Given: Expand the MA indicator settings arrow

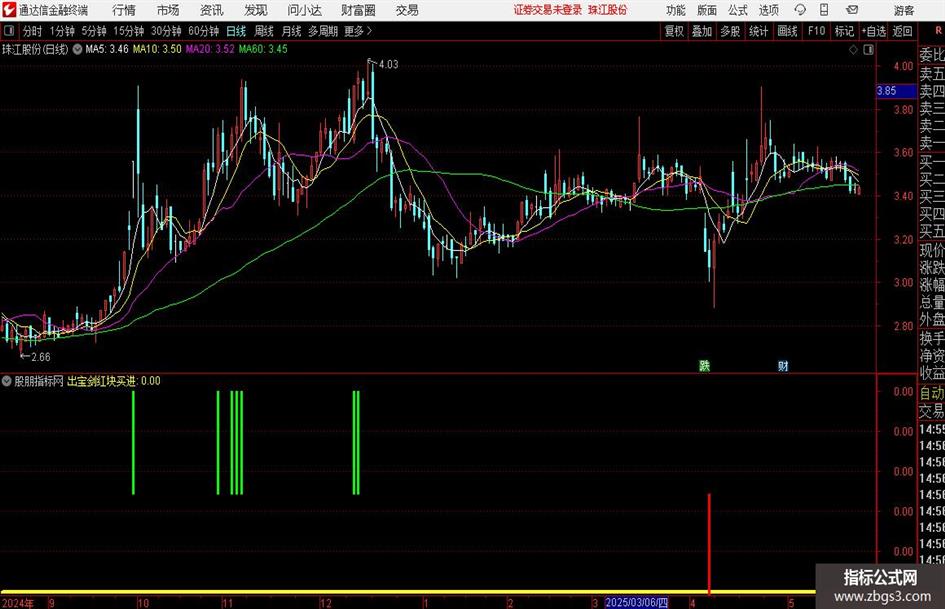Looking at the screenshot, I should tap(77, 49).
